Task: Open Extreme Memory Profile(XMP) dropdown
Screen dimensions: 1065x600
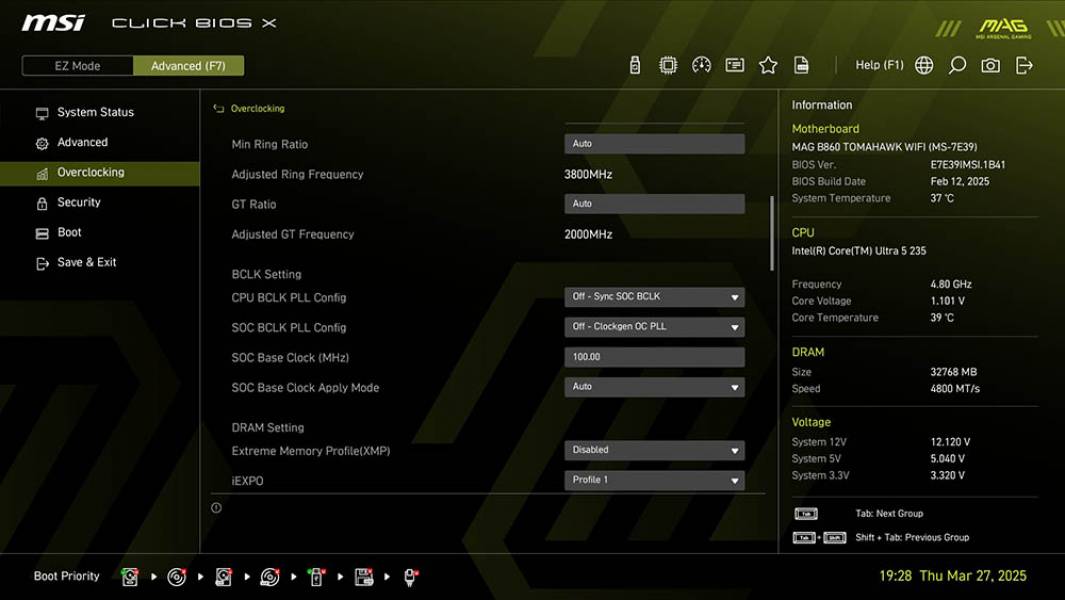Action: pos(654,451)
